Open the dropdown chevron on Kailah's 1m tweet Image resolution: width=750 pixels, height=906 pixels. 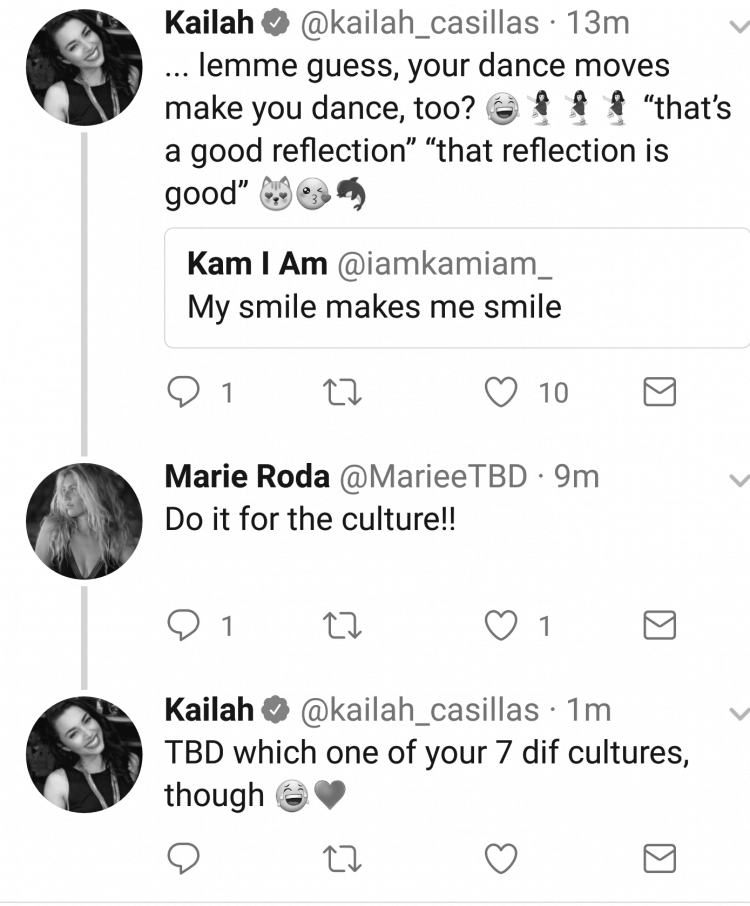pyautogui.click(x=739, y=714)
